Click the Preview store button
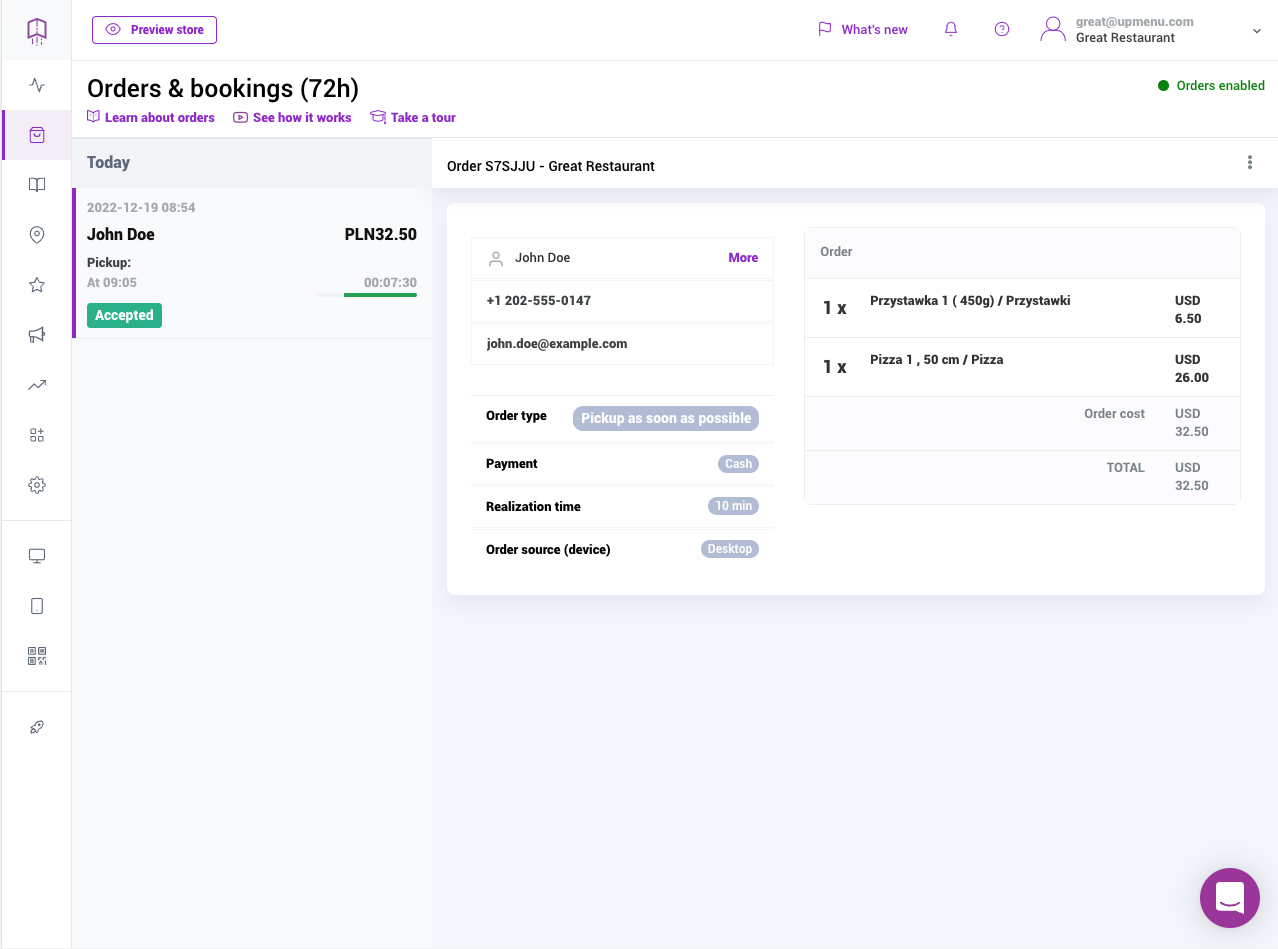This screenshot has width=1278, height=949. 154,30
